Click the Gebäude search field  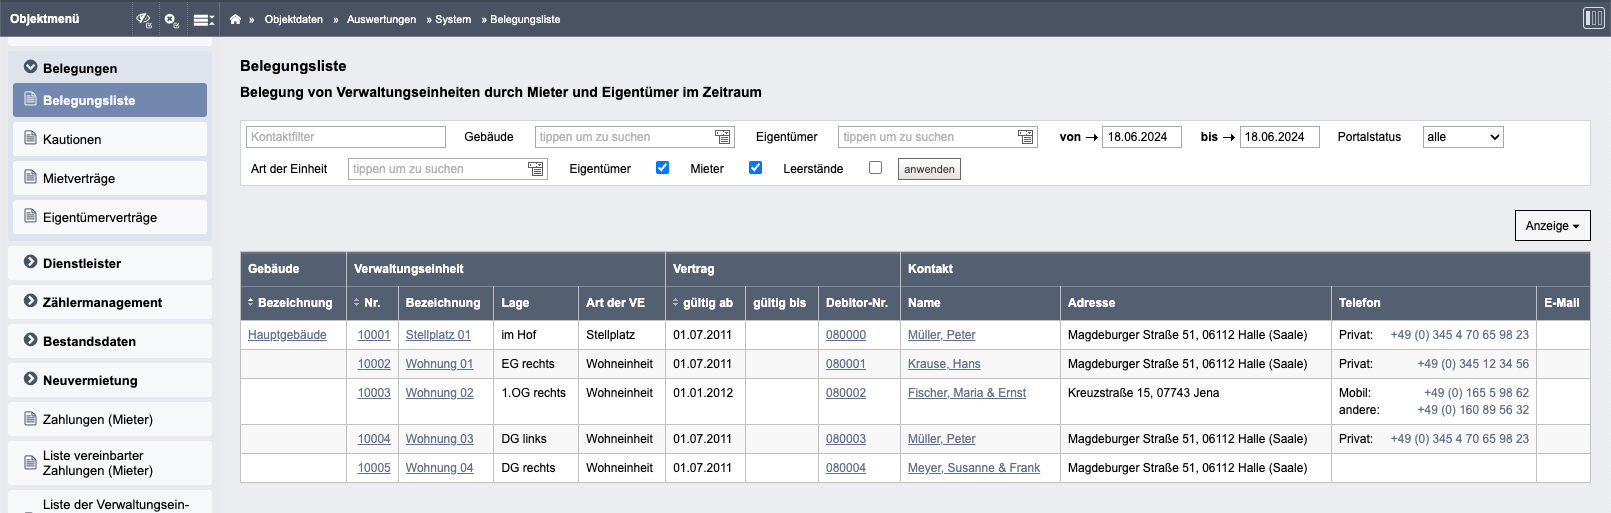pyautogui.click(x=634, y=137)
